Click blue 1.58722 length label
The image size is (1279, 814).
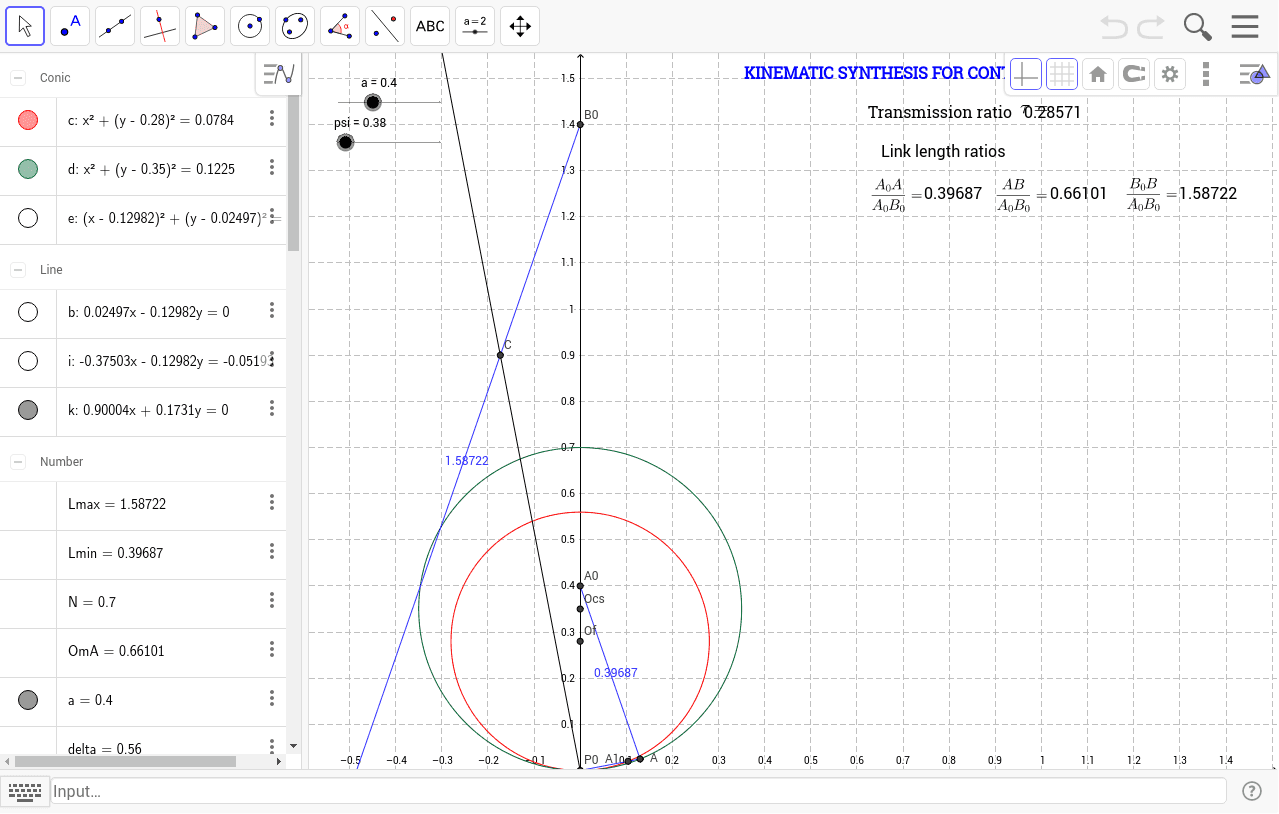click(x=467, y=461)
